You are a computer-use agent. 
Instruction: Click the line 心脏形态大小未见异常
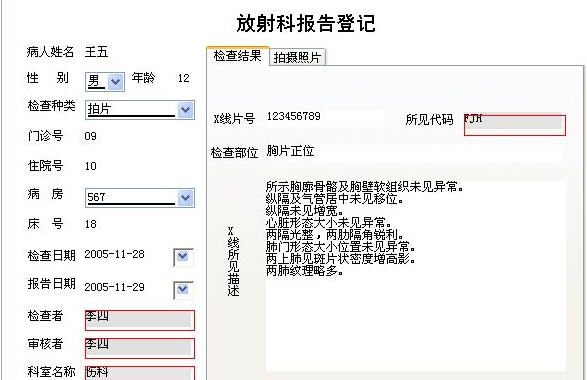click(329, 222)
